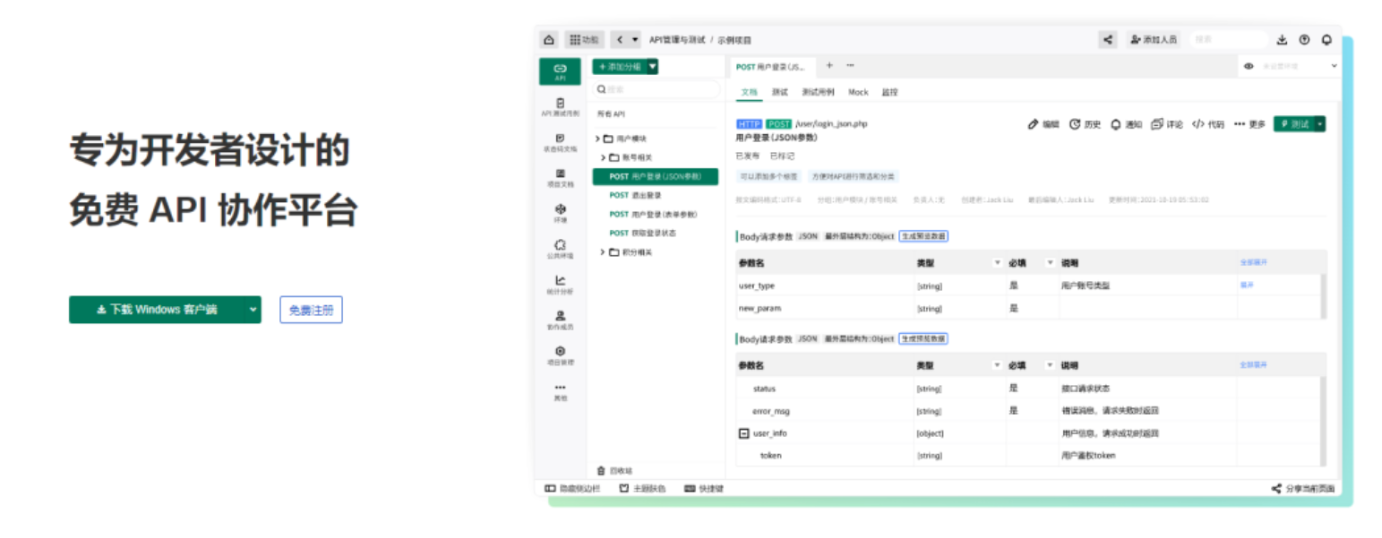This screenshot has height=538, width=1382.
Task: Click the home icon in the top bar
Action: pyautogui.click(x=548, y=40)
